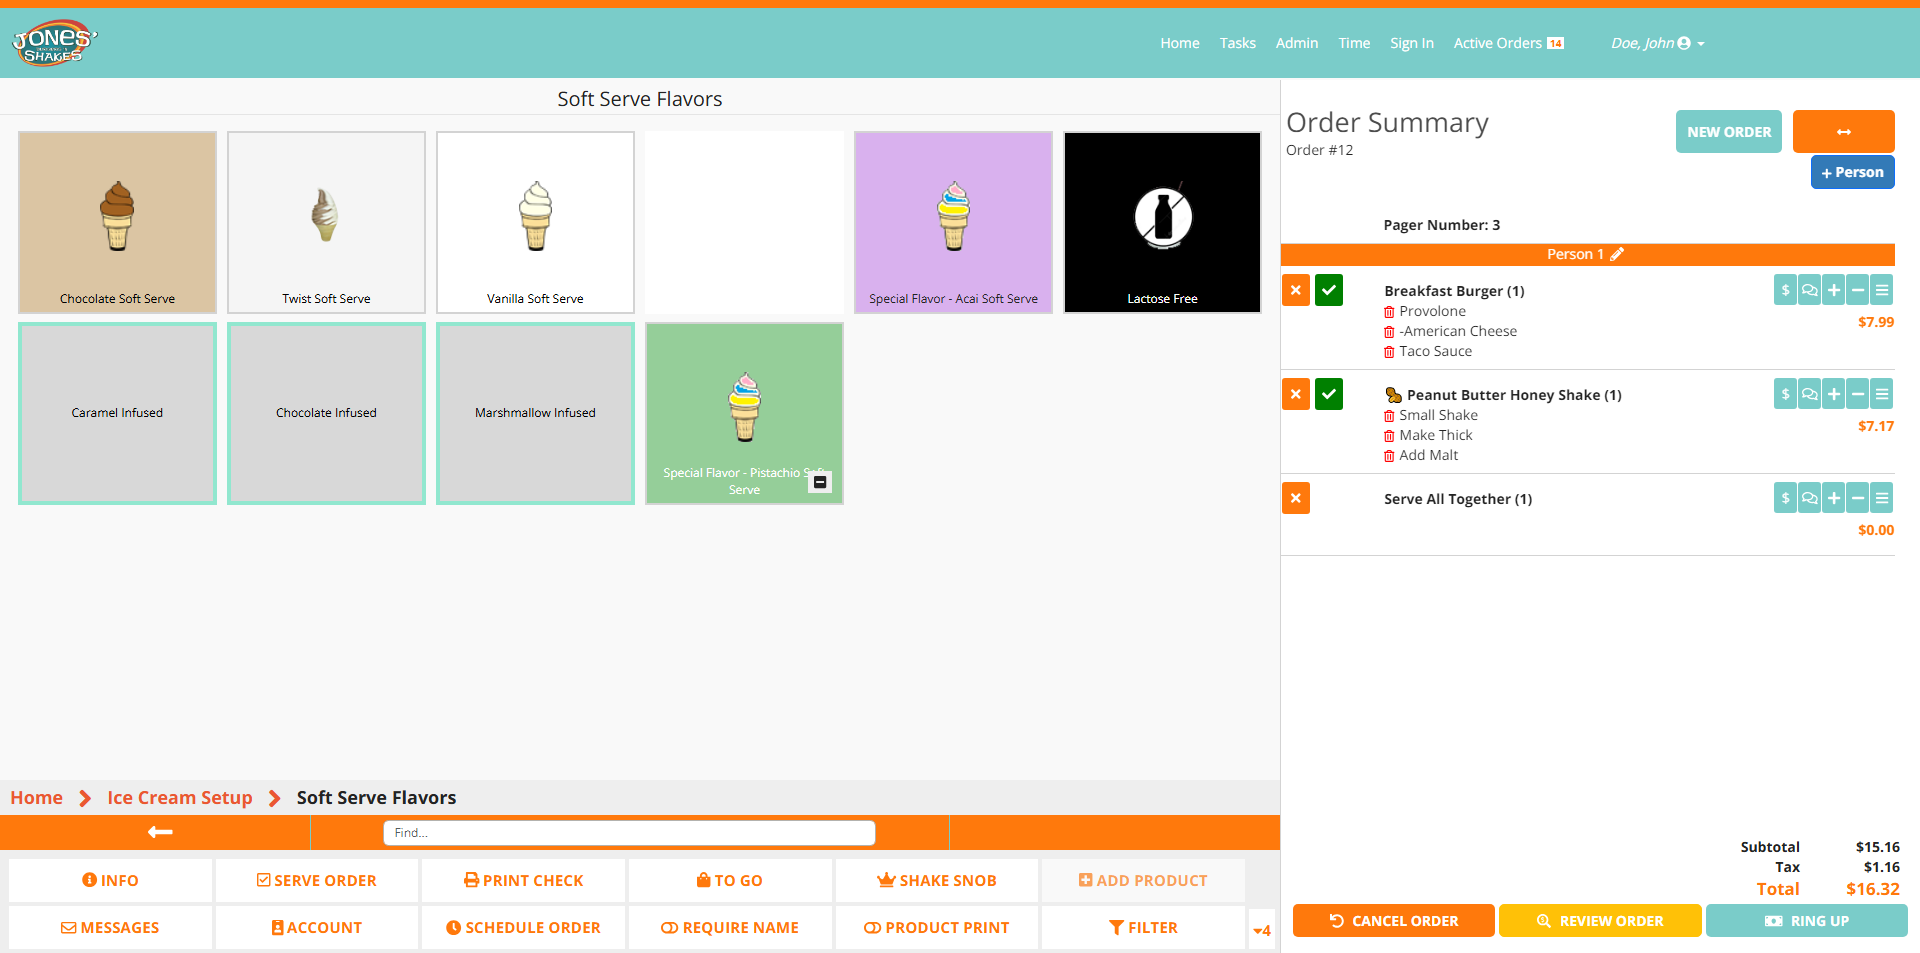Add a person with + Person button
Image resolution: width=1920 pixels, height=953 pixels.
1852,172
